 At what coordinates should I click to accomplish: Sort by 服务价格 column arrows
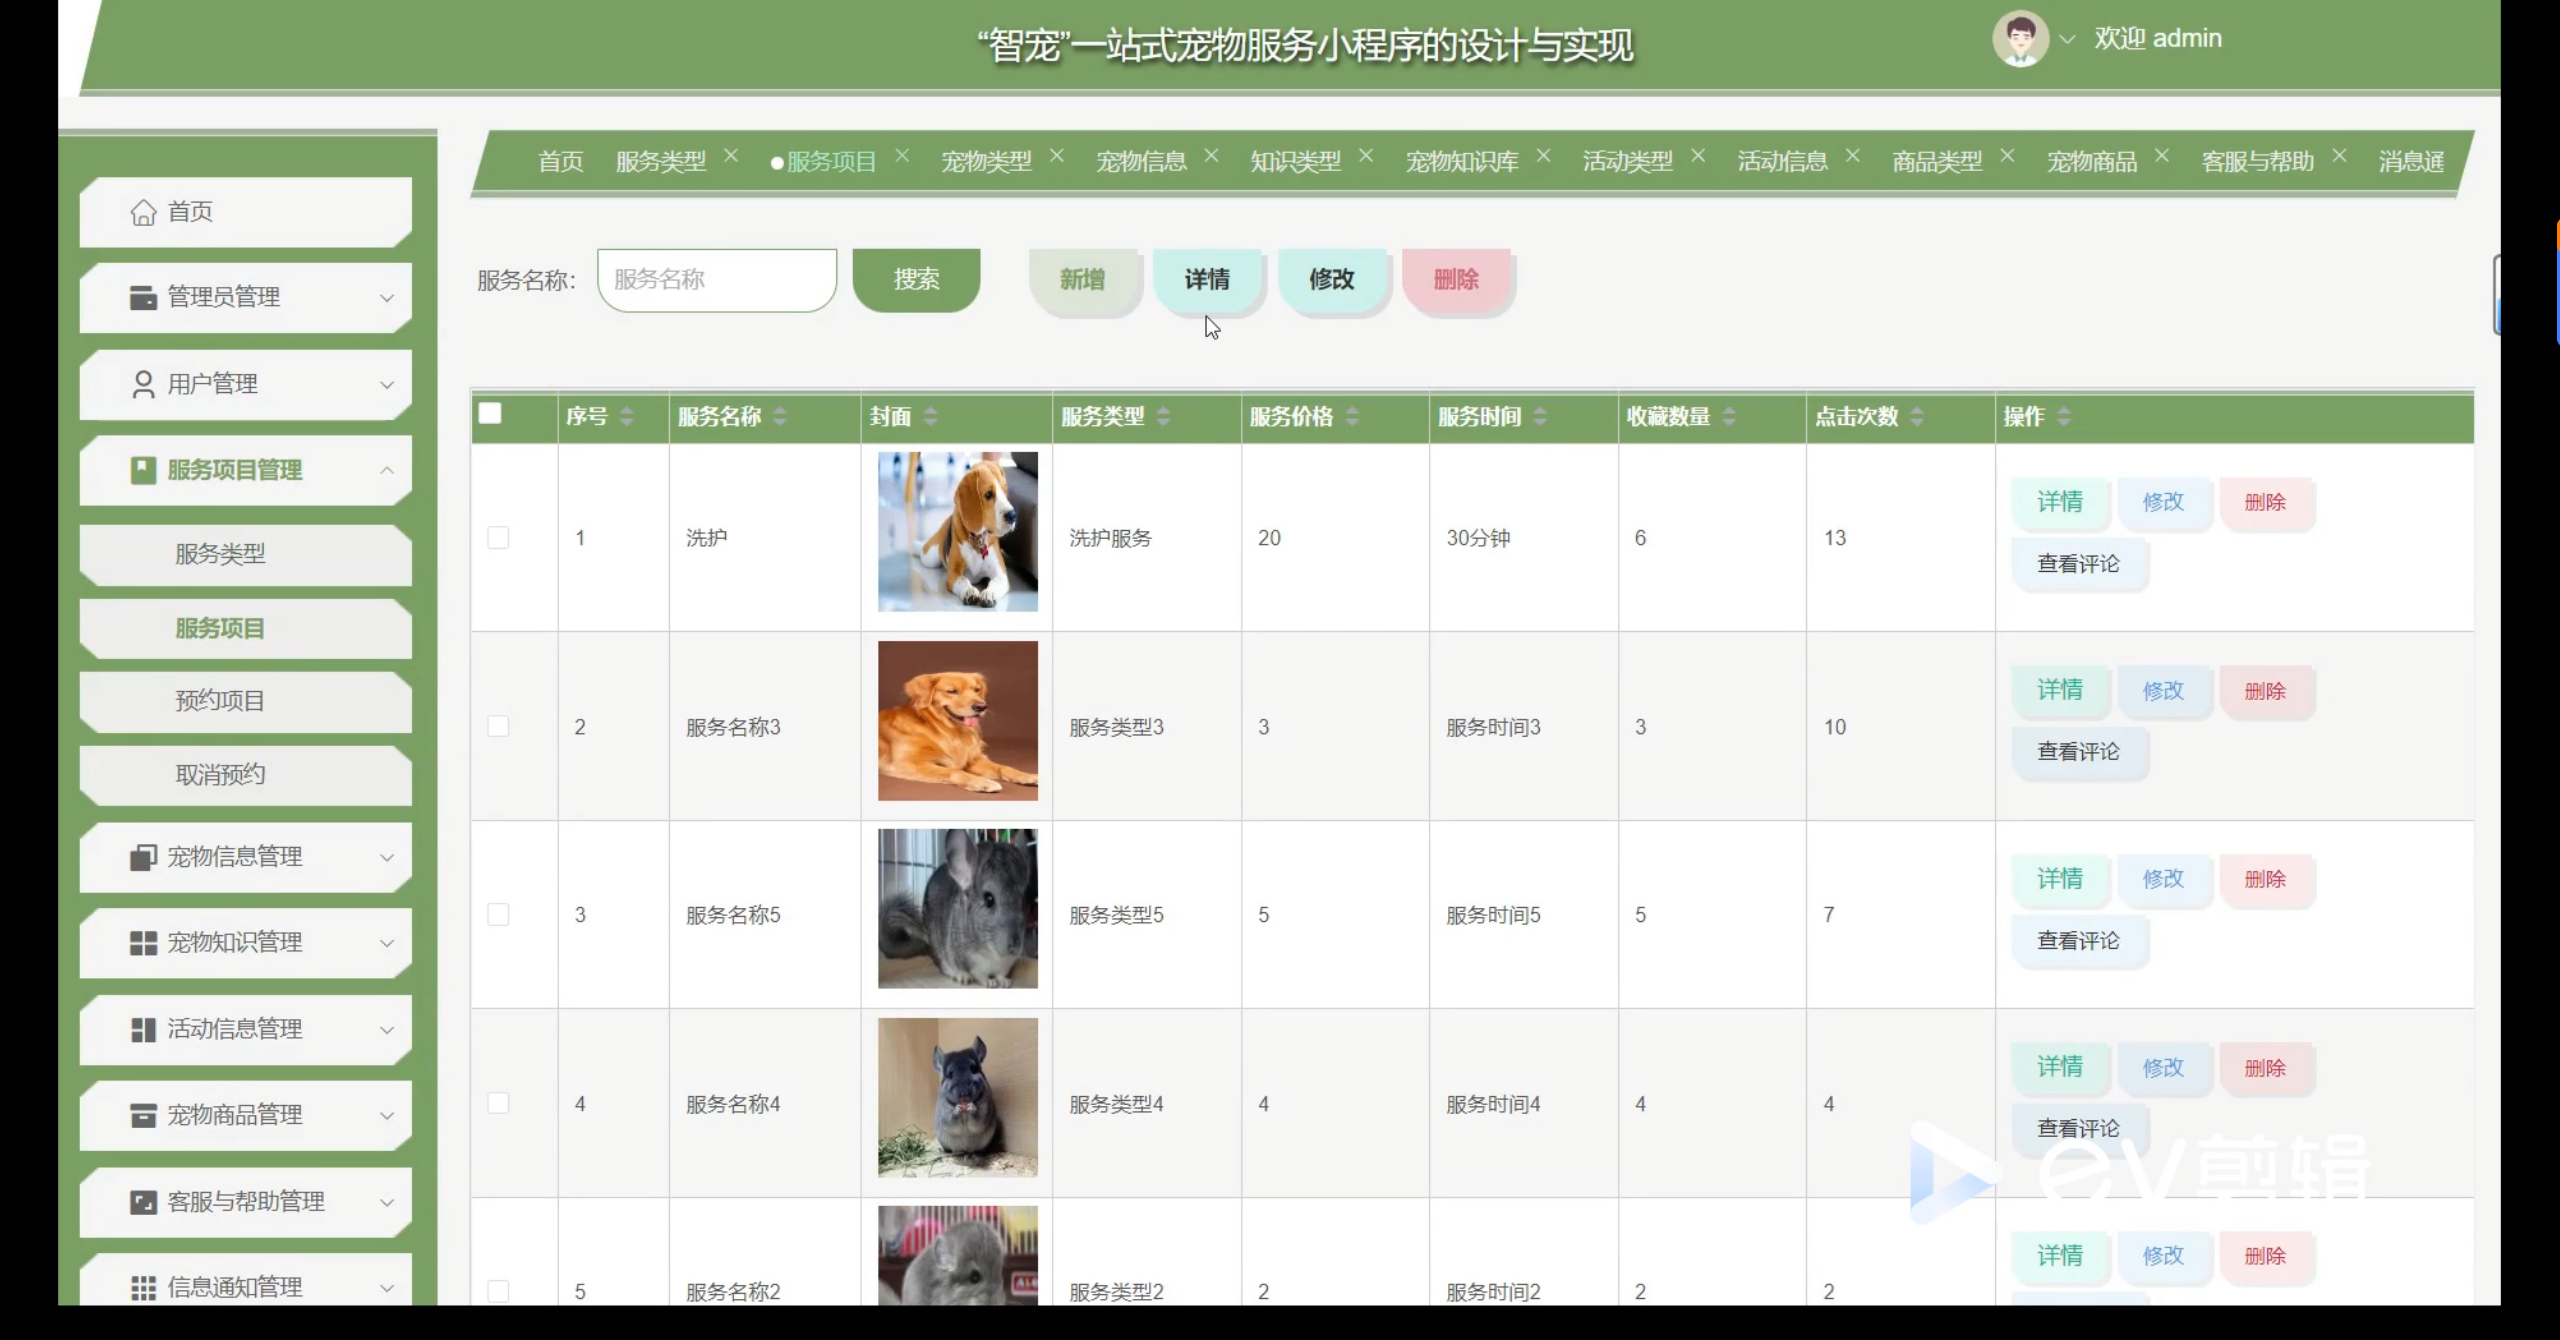click(1352, 417)
